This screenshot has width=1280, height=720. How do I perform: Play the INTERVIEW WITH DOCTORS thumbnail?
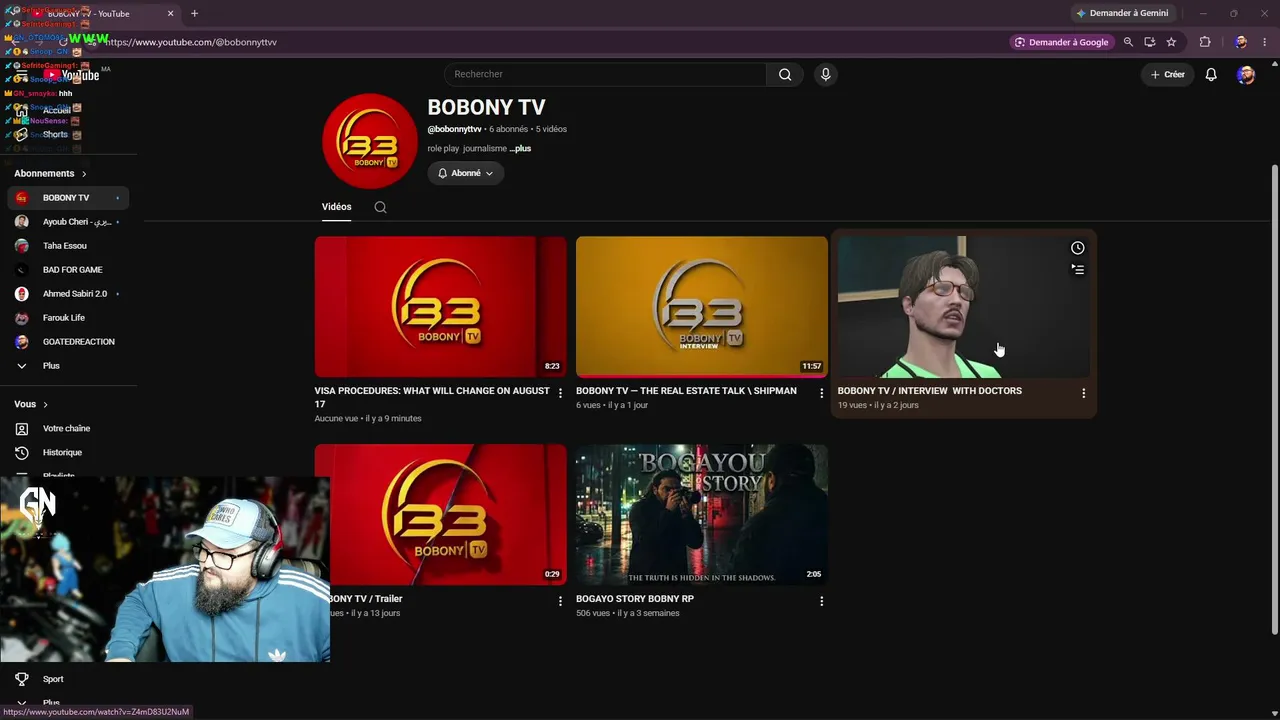pos(963,307)
